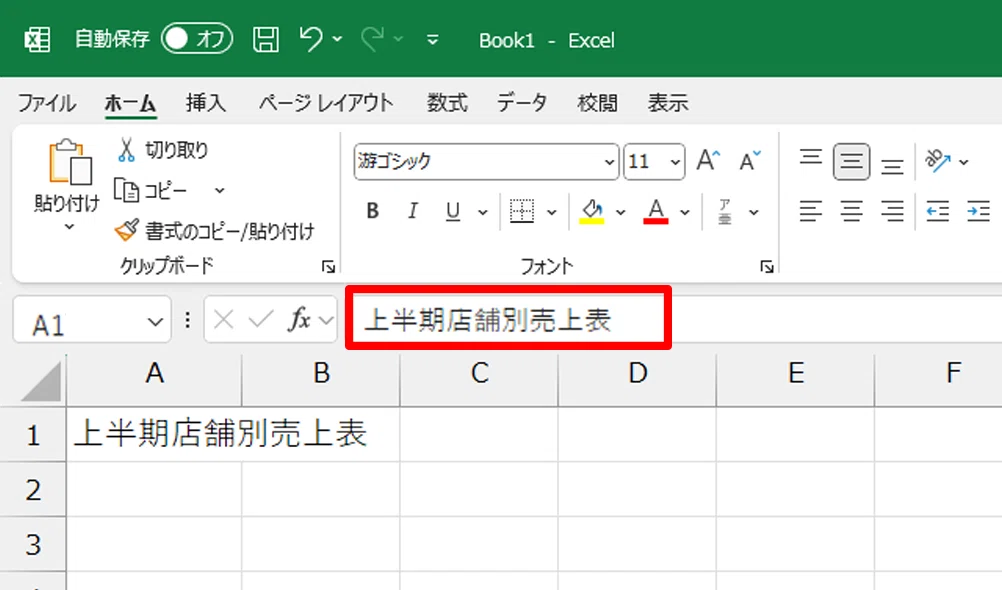Viewport: 1002px width, 590px height.
Task: Click 書式のコピー/貼り付け format painter
Action: tap(215, 231)
